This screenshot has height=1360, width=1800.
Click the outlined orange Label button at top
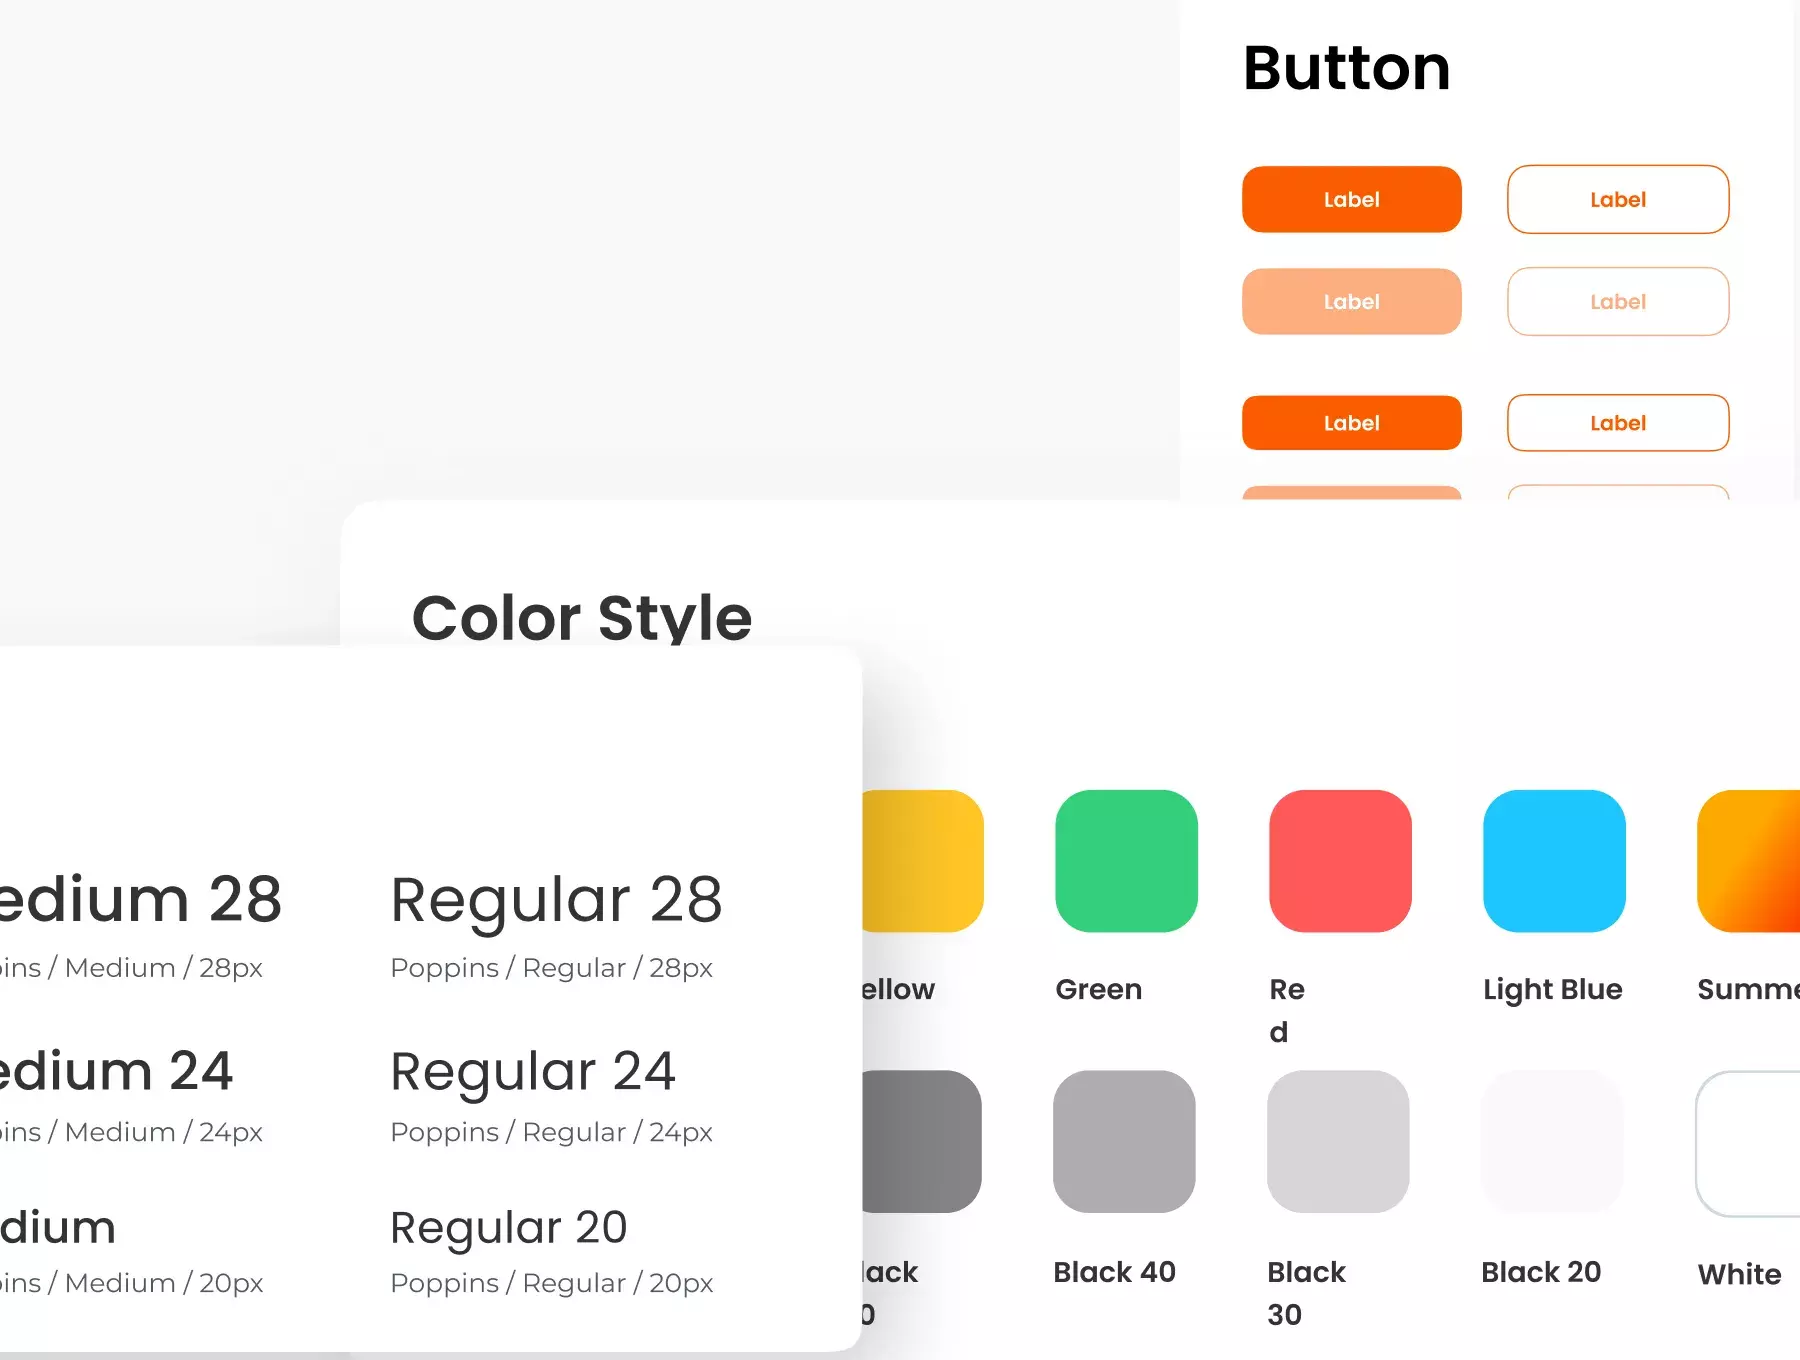(1618, 199)
